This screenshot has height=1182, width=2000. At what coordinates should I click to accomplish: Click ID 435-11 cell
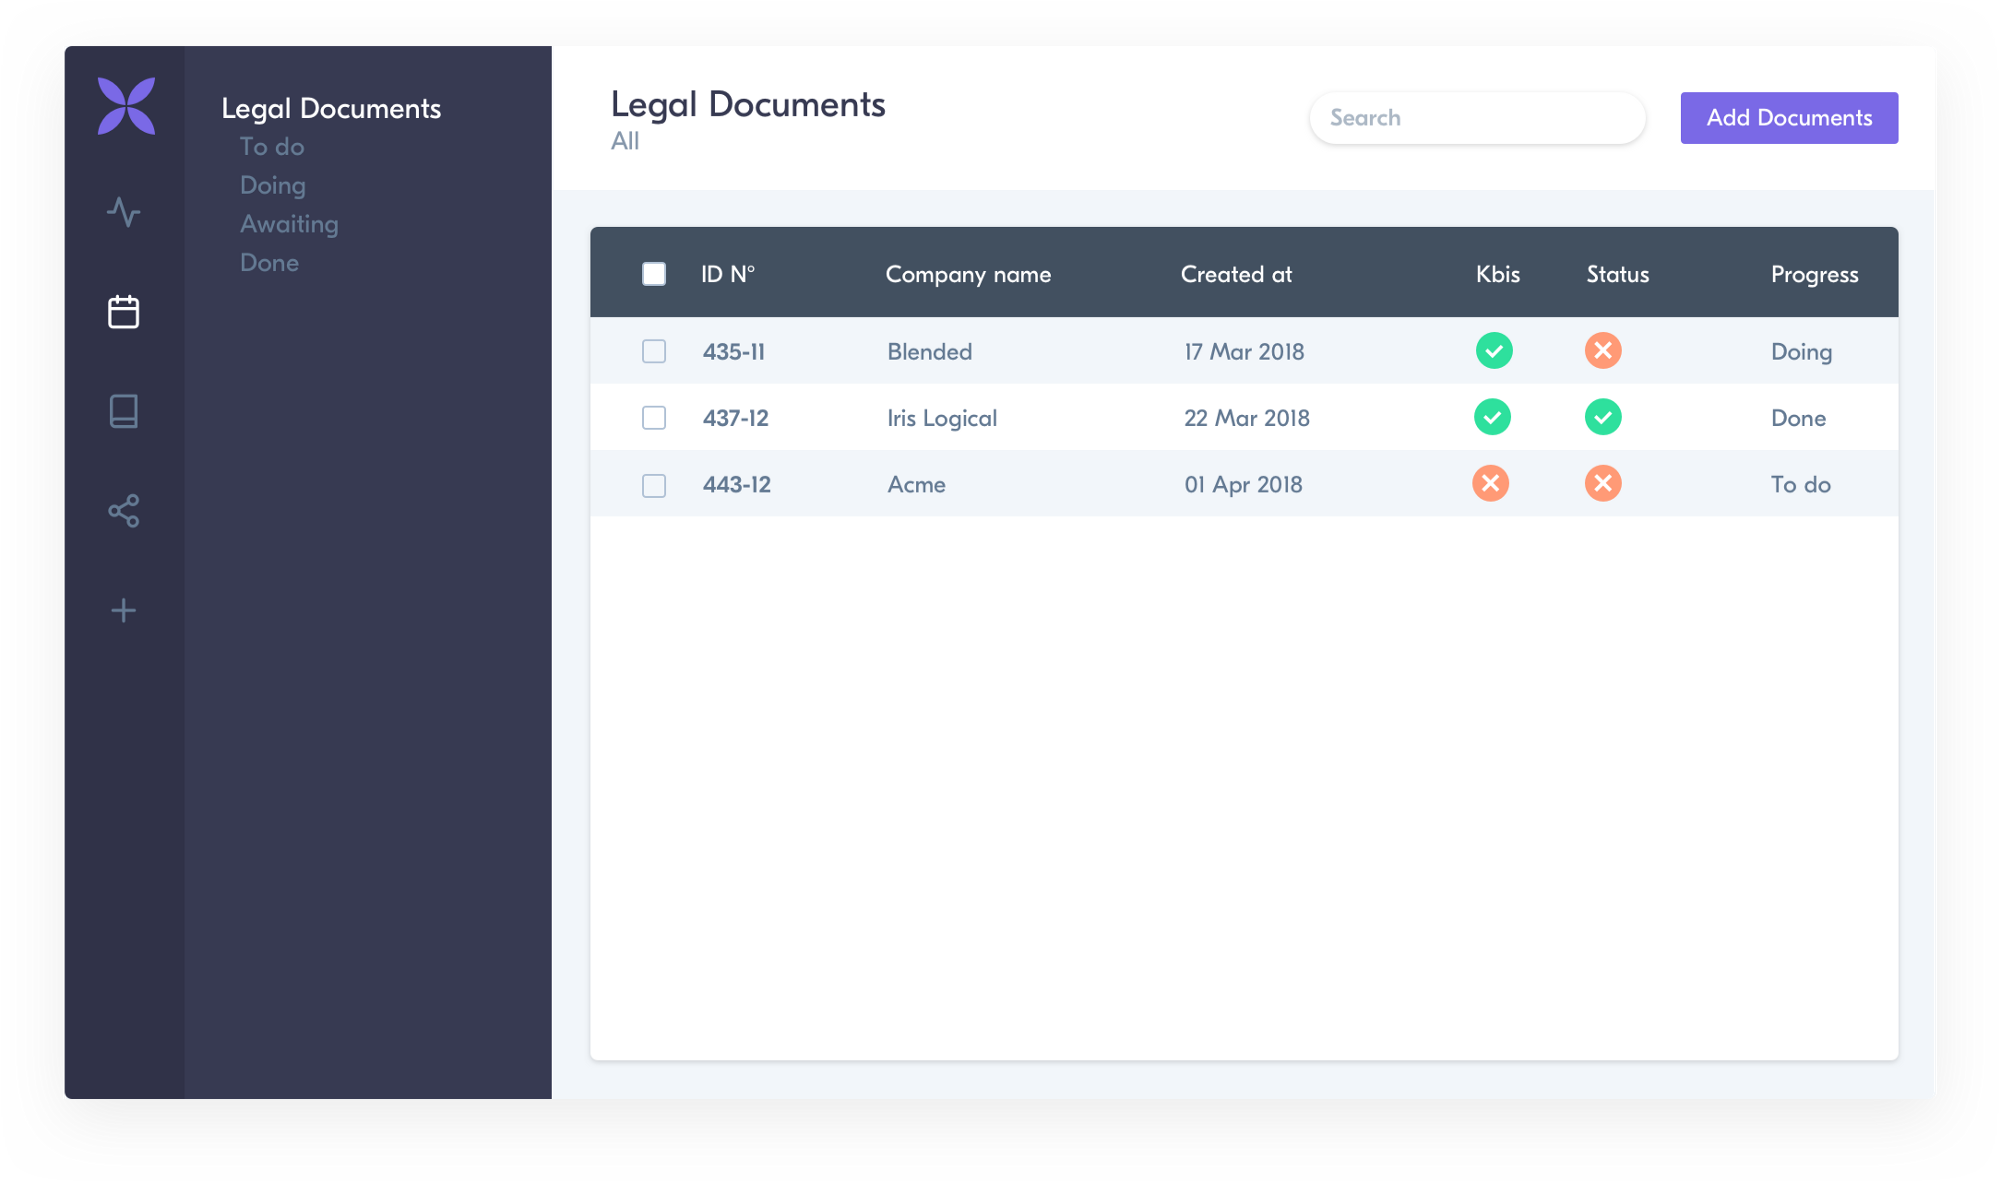pos(734,352)
